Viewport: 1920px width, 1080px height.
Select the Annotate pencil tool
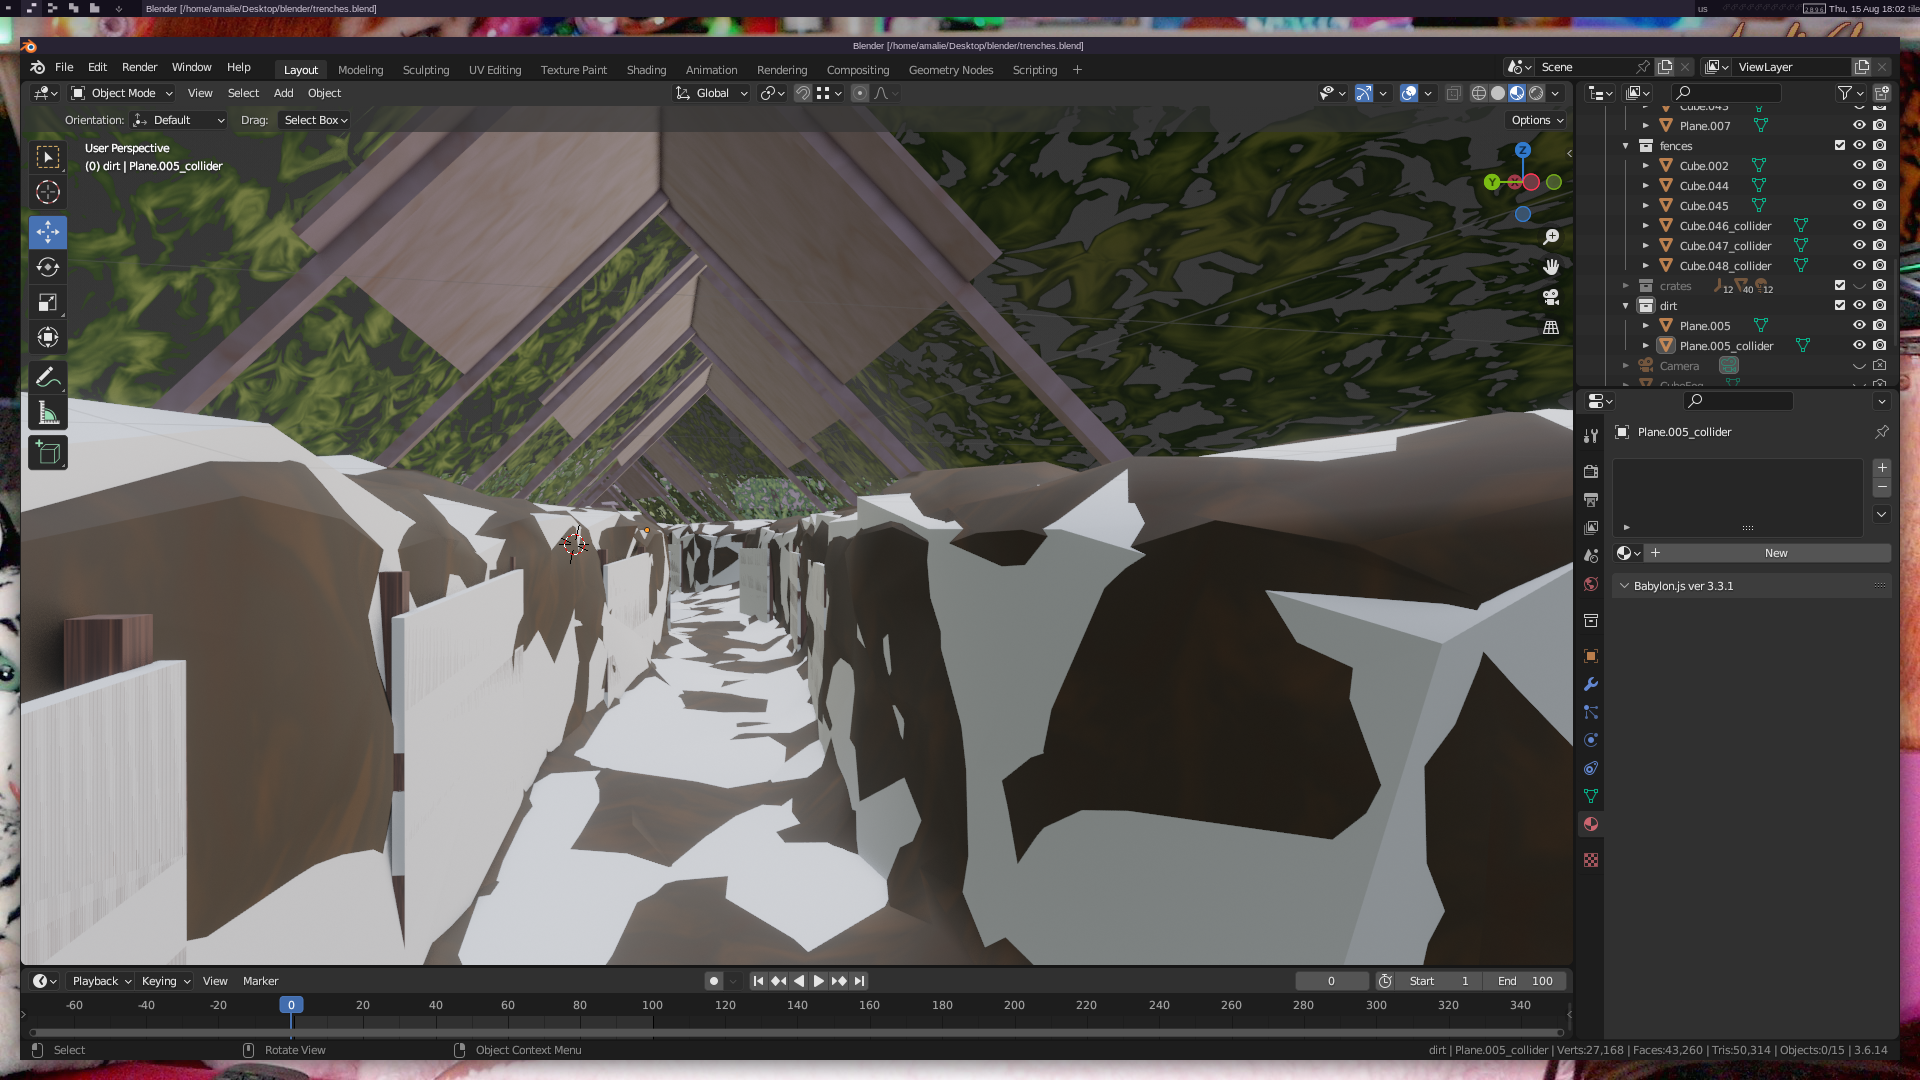click(47, 378)
